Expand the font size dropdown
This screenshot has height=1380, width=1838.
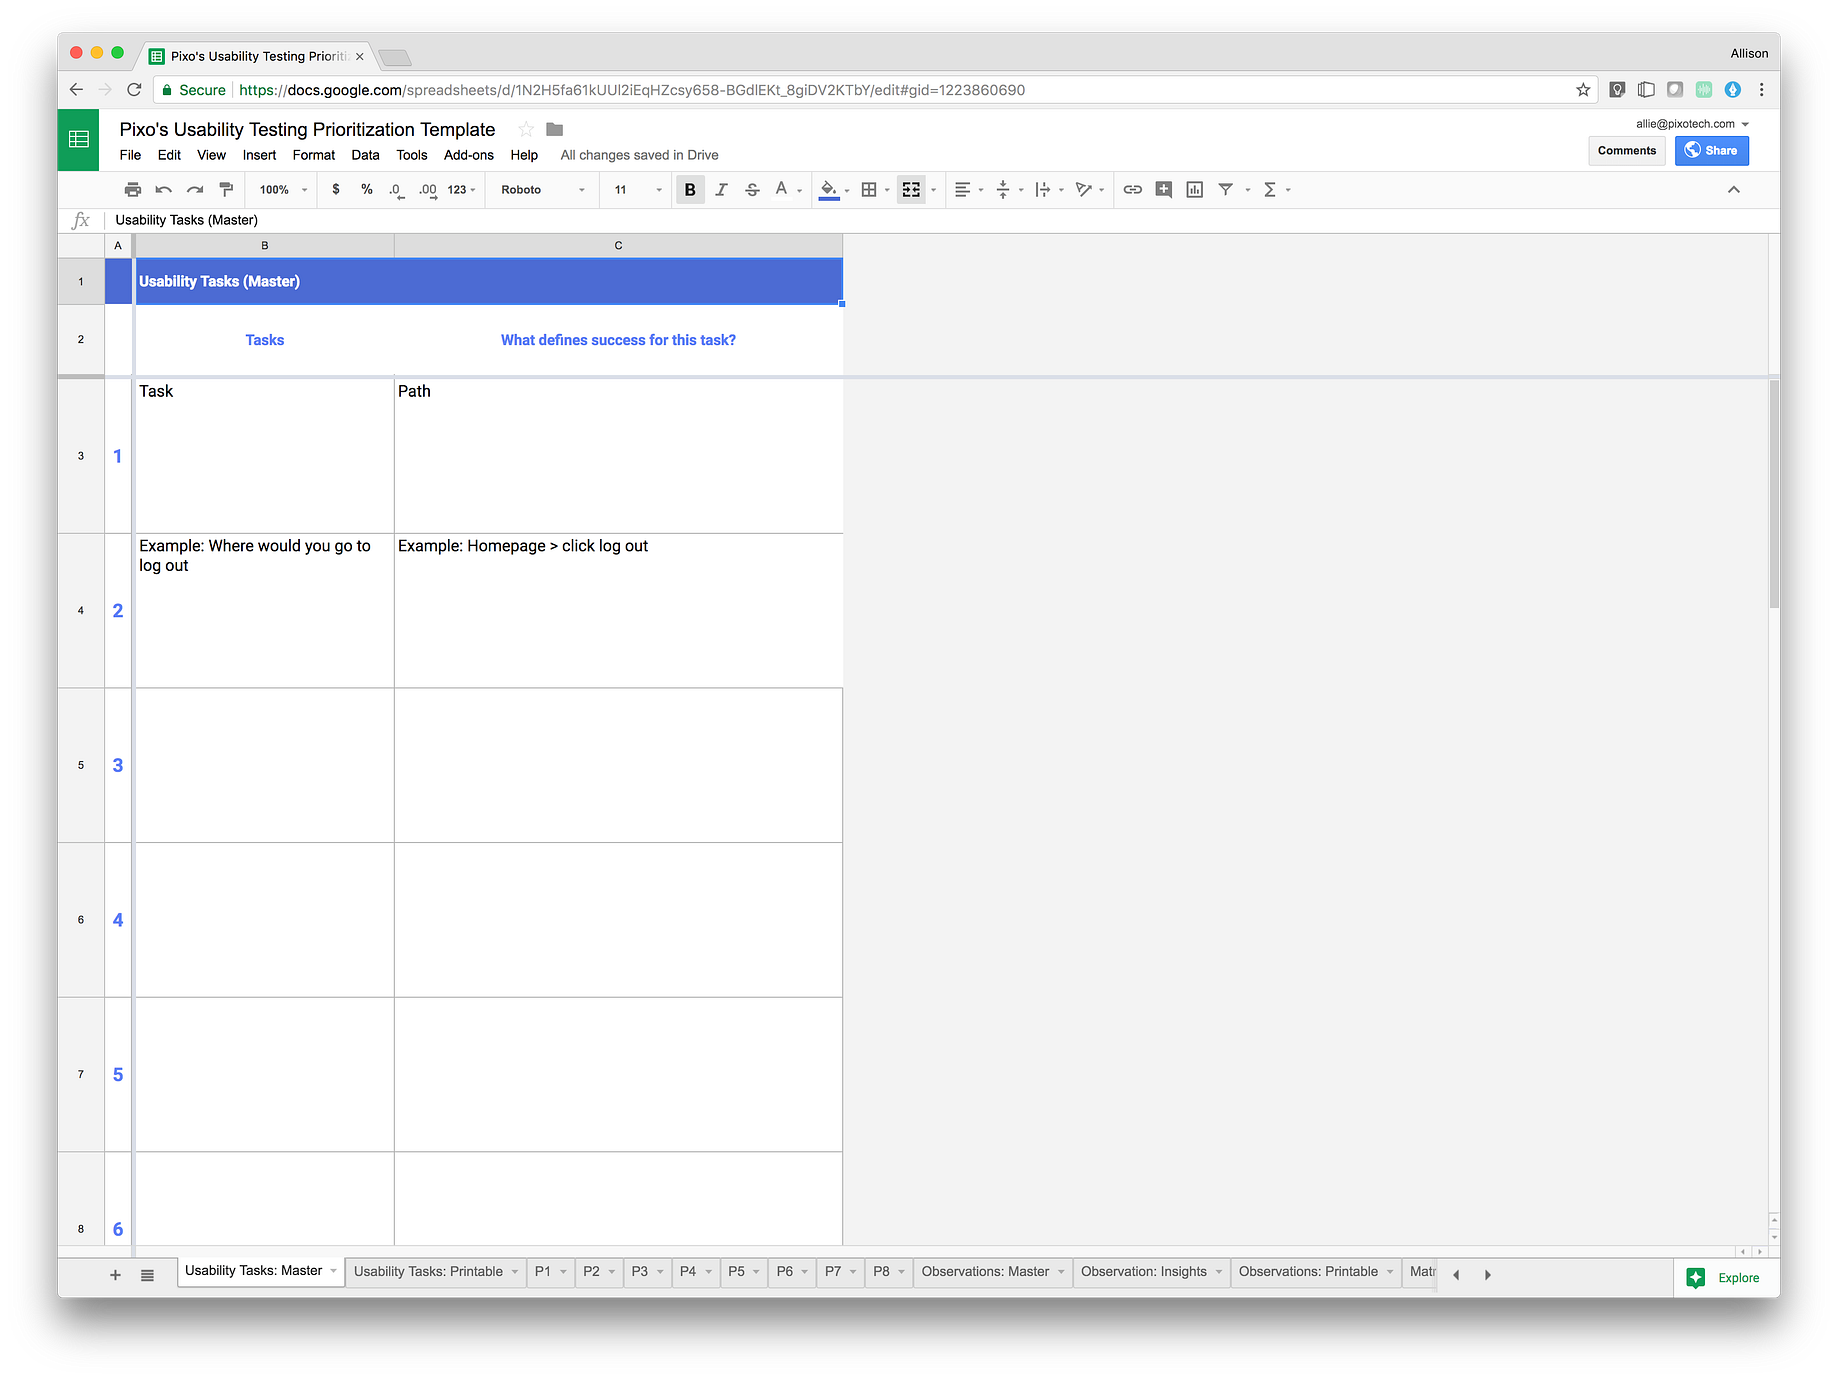tap(634, 189)
